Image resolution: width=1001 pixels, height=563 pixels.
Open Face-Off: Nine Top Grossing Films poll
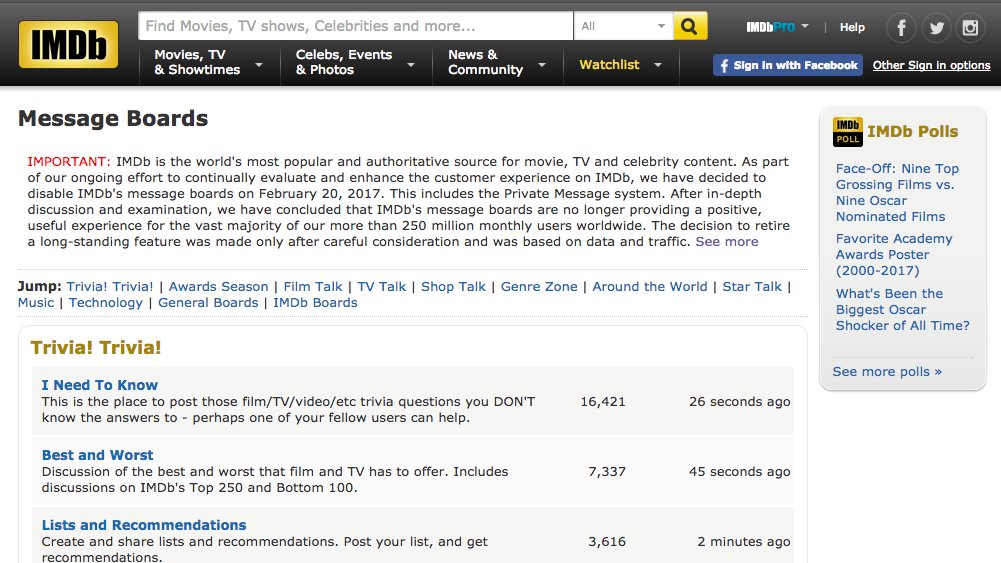click(898, 193)
